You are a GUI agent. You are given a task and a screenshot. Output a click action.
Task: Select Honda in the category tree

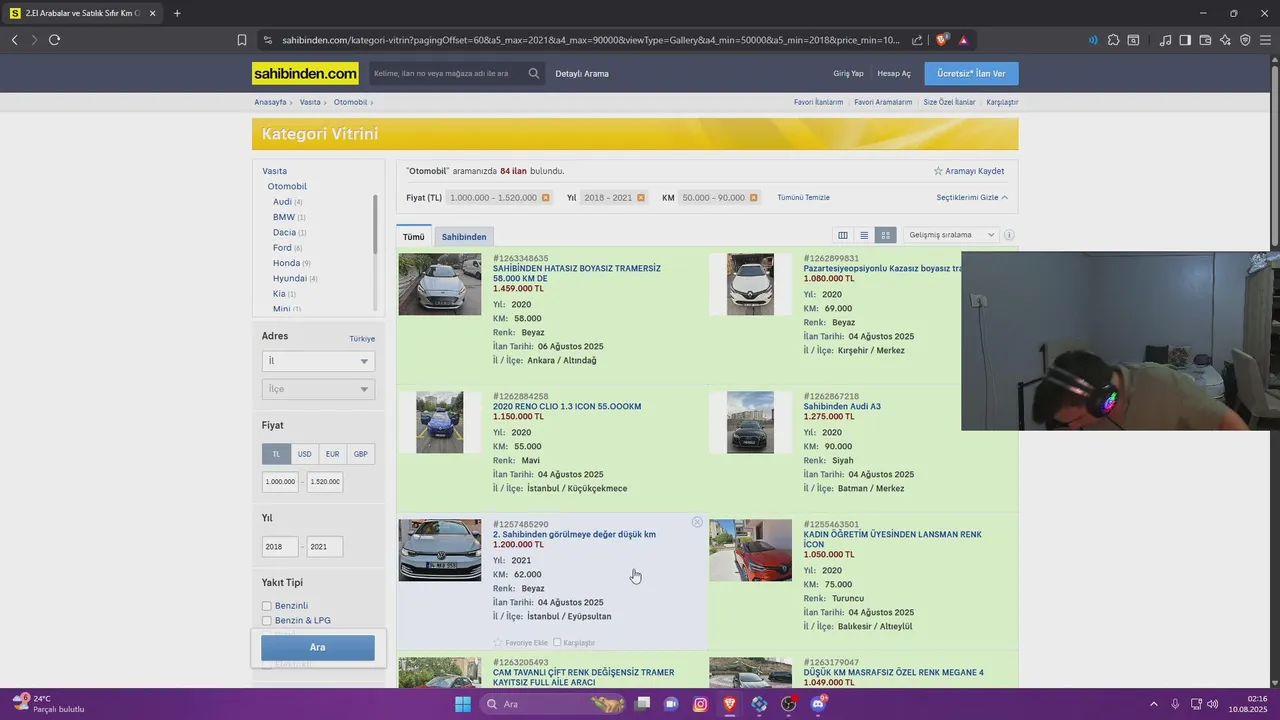click(286, 263)
